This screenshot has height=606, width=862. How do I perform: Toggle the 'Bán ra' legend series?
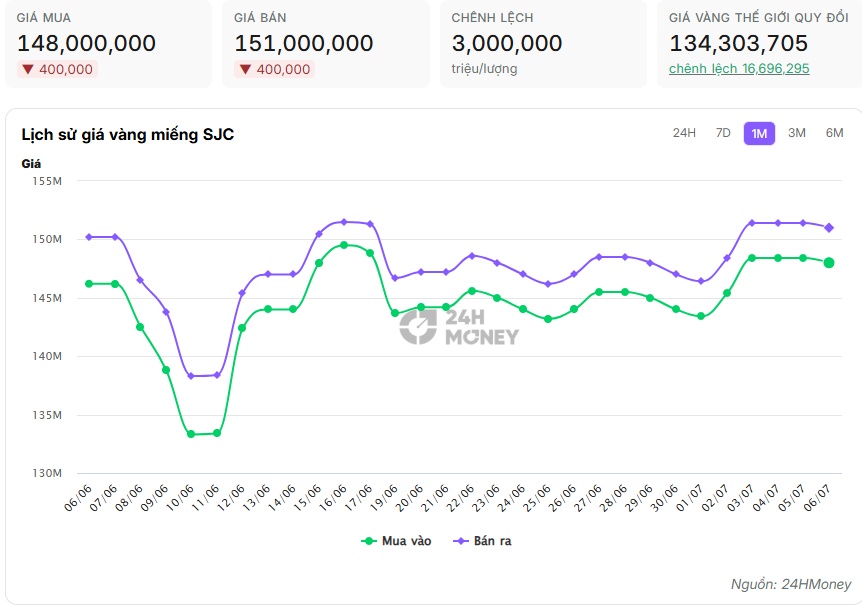(x=482, y=541)
